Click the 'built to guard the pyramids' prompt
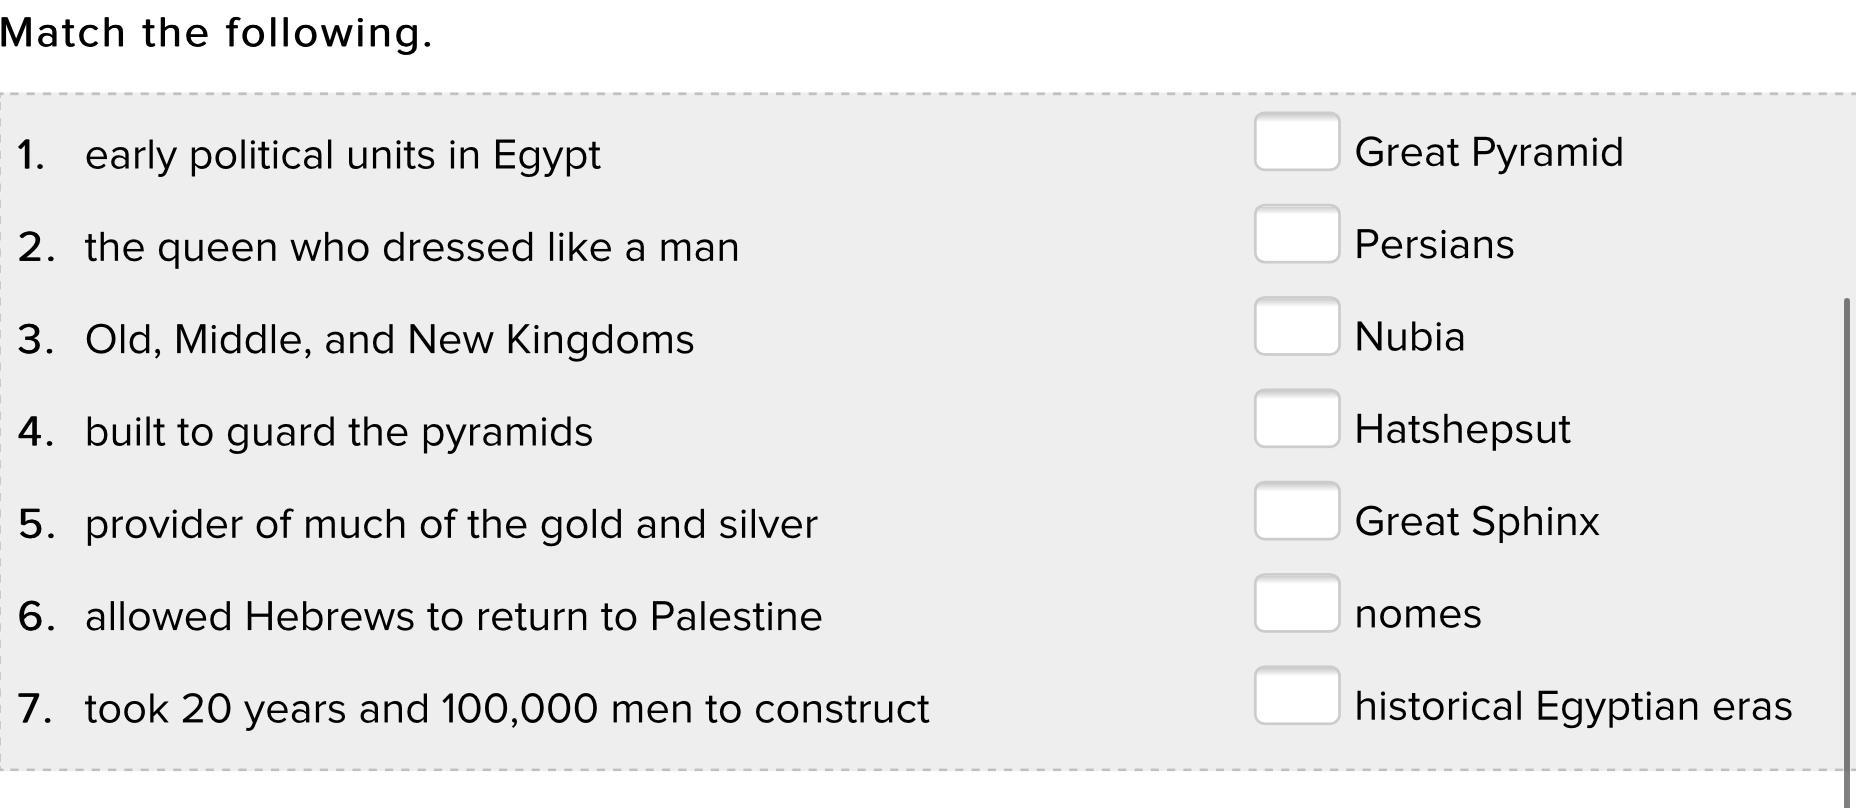The width and height of the screenshot is (1856, 808). coord(339,432)
